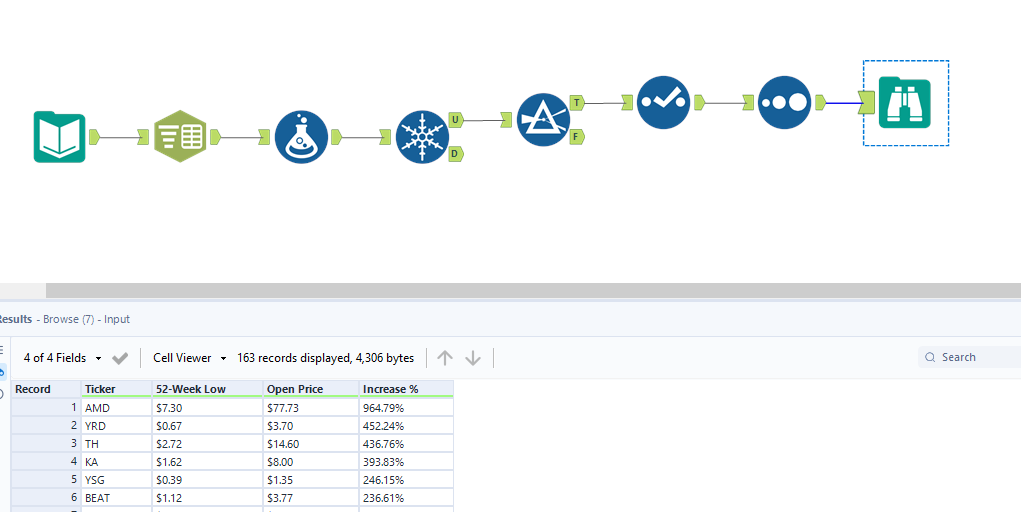
Task: Click the green hexagon Text To Columns tool
Action: pyautogui.click(x=180, y=137)
